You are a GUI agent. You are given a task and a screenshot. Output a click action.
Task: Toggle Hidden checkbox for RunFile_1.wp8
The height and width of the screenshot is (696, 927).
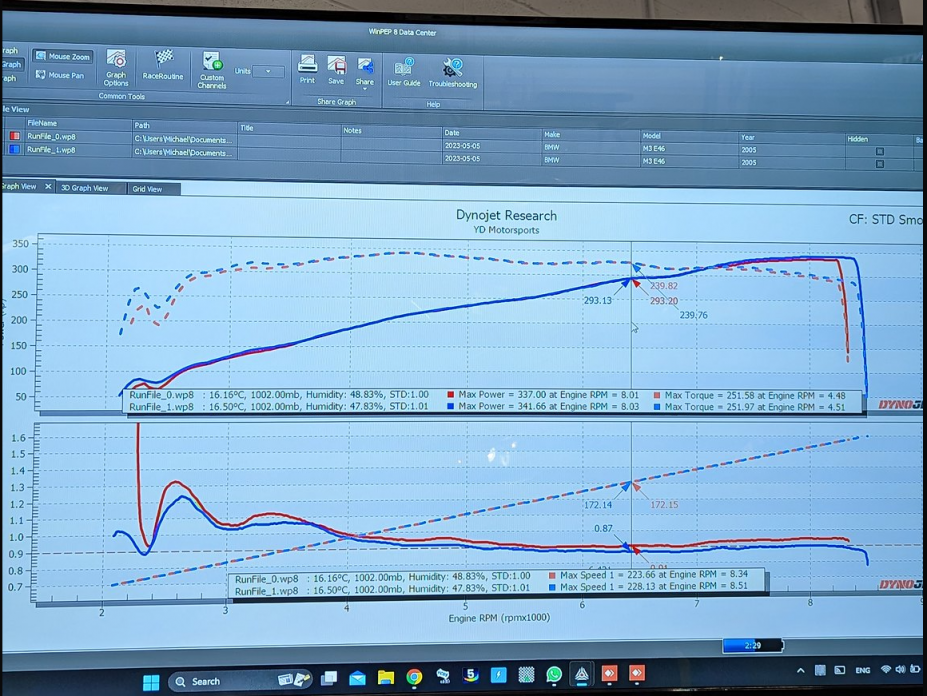879,163
